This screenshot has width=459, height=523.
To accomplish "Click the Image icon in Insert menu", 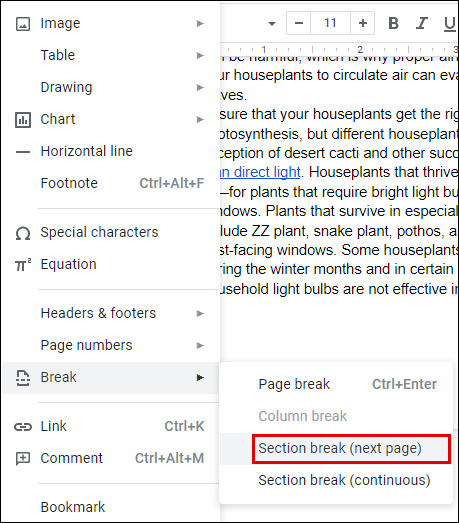I will pyautogui.click(x=23, y=24).
